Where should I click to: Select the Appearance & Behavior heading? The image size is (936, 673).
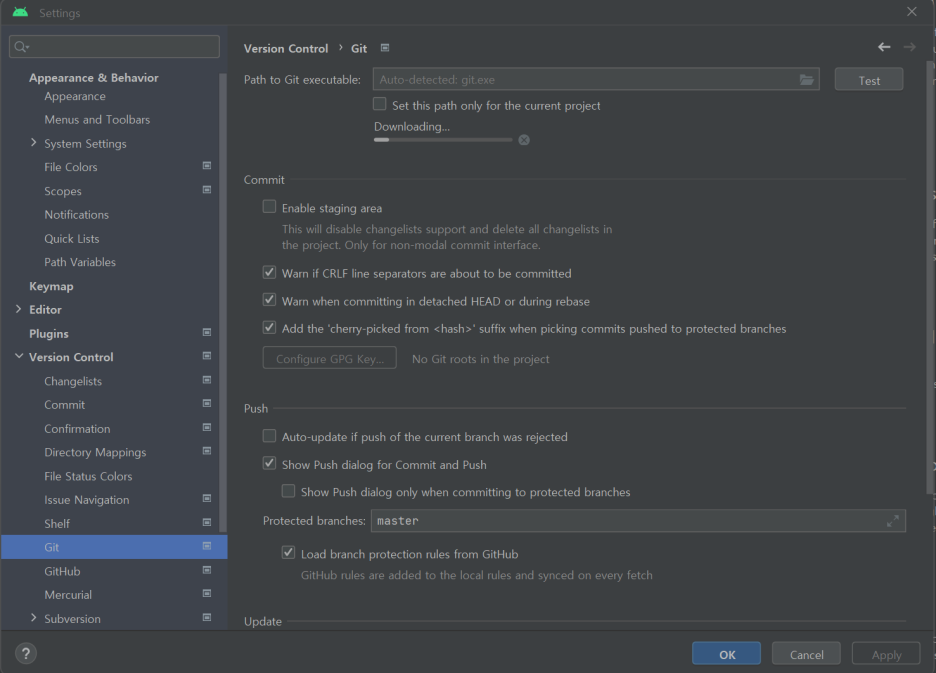pyautogui.click(x=94, y=78)
